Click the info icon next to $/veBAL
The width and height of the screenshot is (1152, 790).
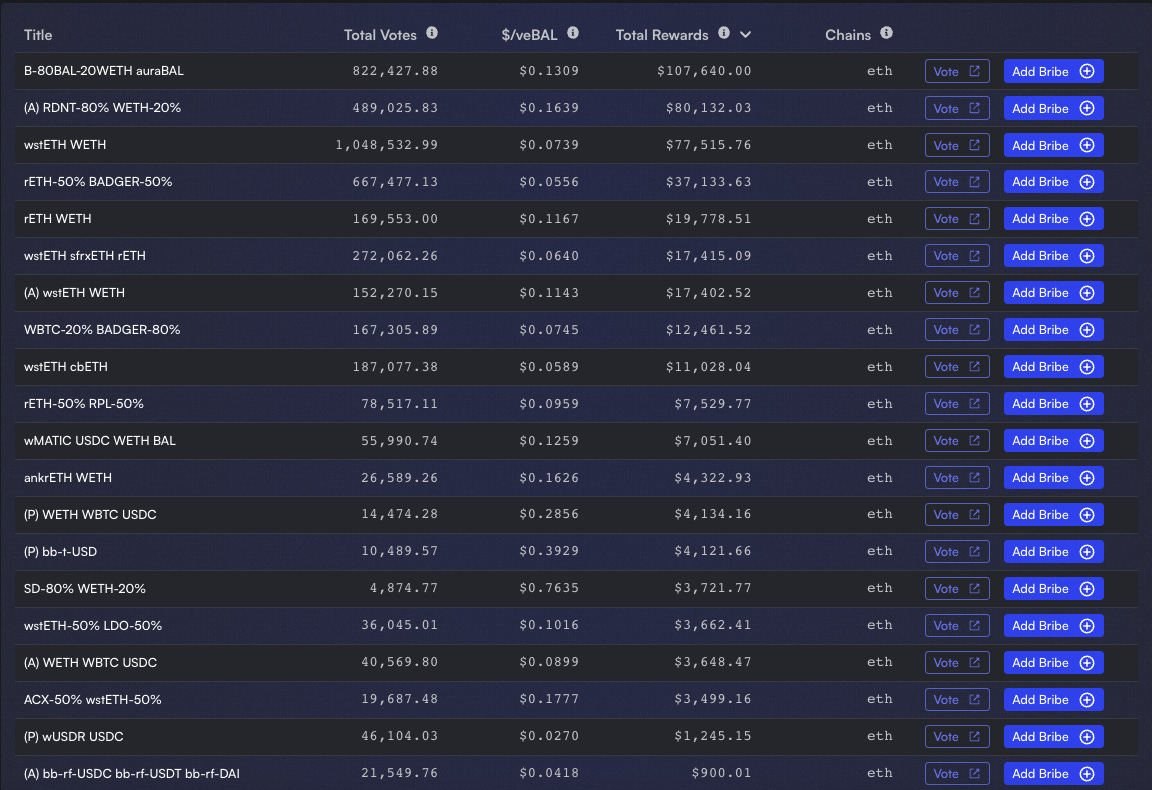[x=573, y=33]
